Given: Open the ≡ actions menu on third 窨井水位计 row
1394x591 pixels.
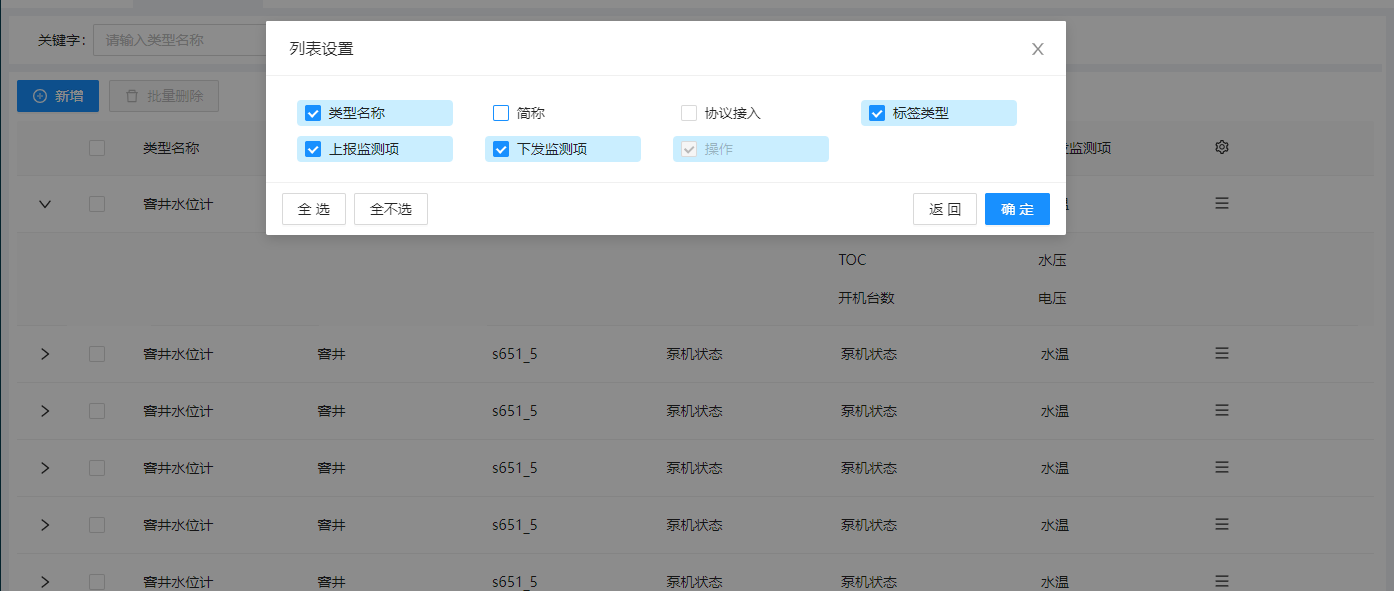Looking at the screenshot, I should click(1221, 410).
